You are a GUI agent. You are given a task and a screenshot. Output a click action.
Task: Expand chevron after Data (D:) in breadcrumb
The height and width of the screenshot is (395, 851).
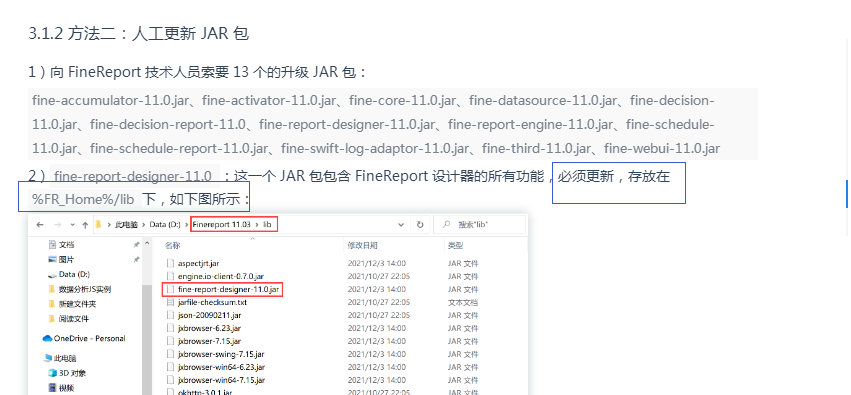click(186, 224)
